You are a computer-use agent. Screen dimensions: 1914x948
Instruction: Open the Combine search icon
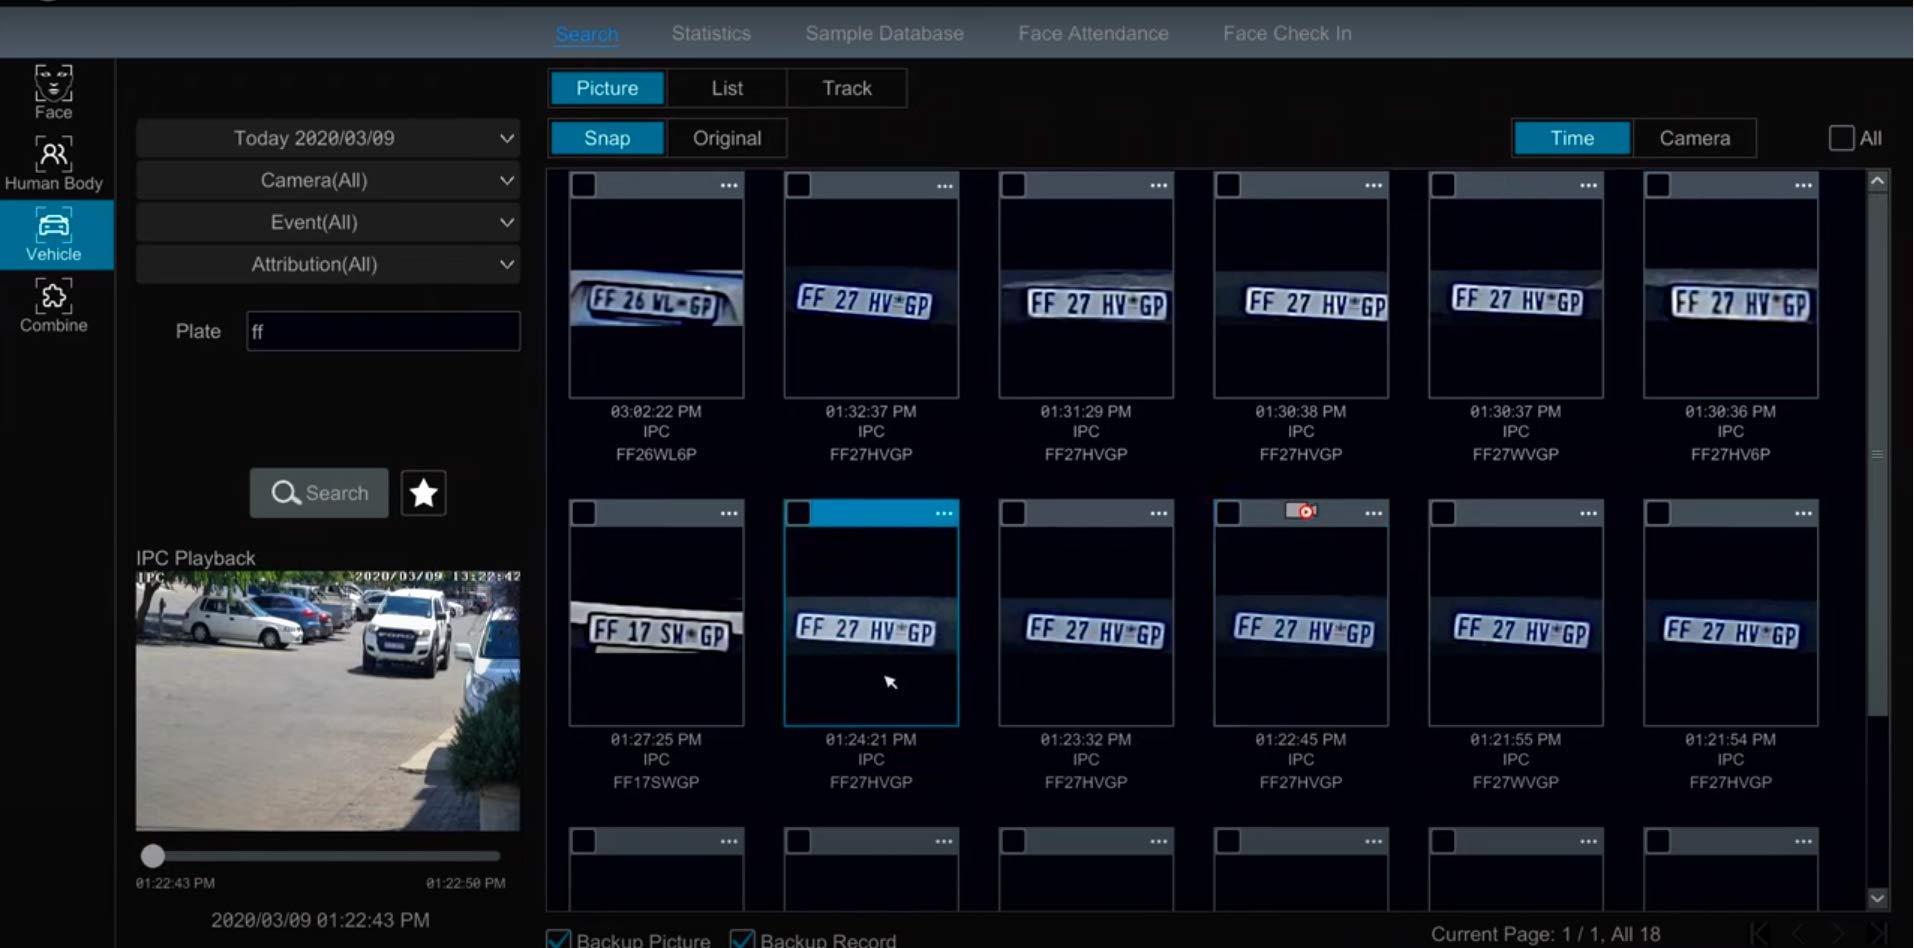53,305
